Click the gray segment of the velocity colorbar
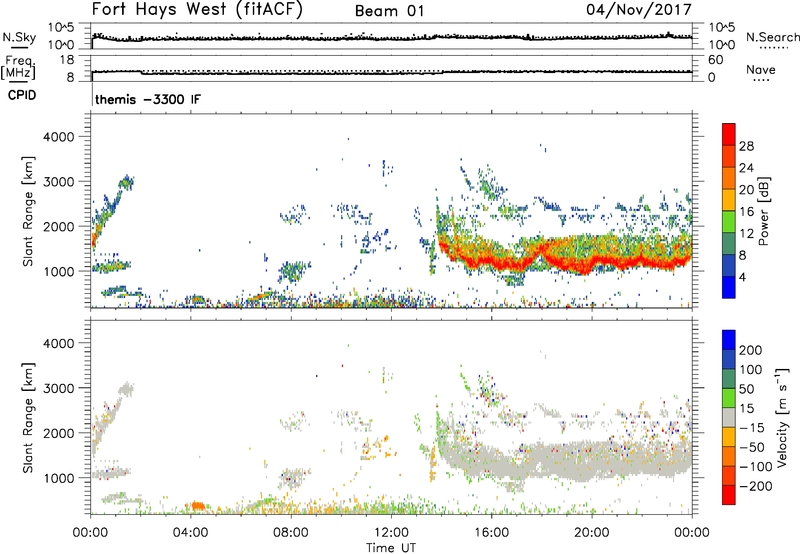This screenshot has height=554, width=800. click(x=729, y=418)
